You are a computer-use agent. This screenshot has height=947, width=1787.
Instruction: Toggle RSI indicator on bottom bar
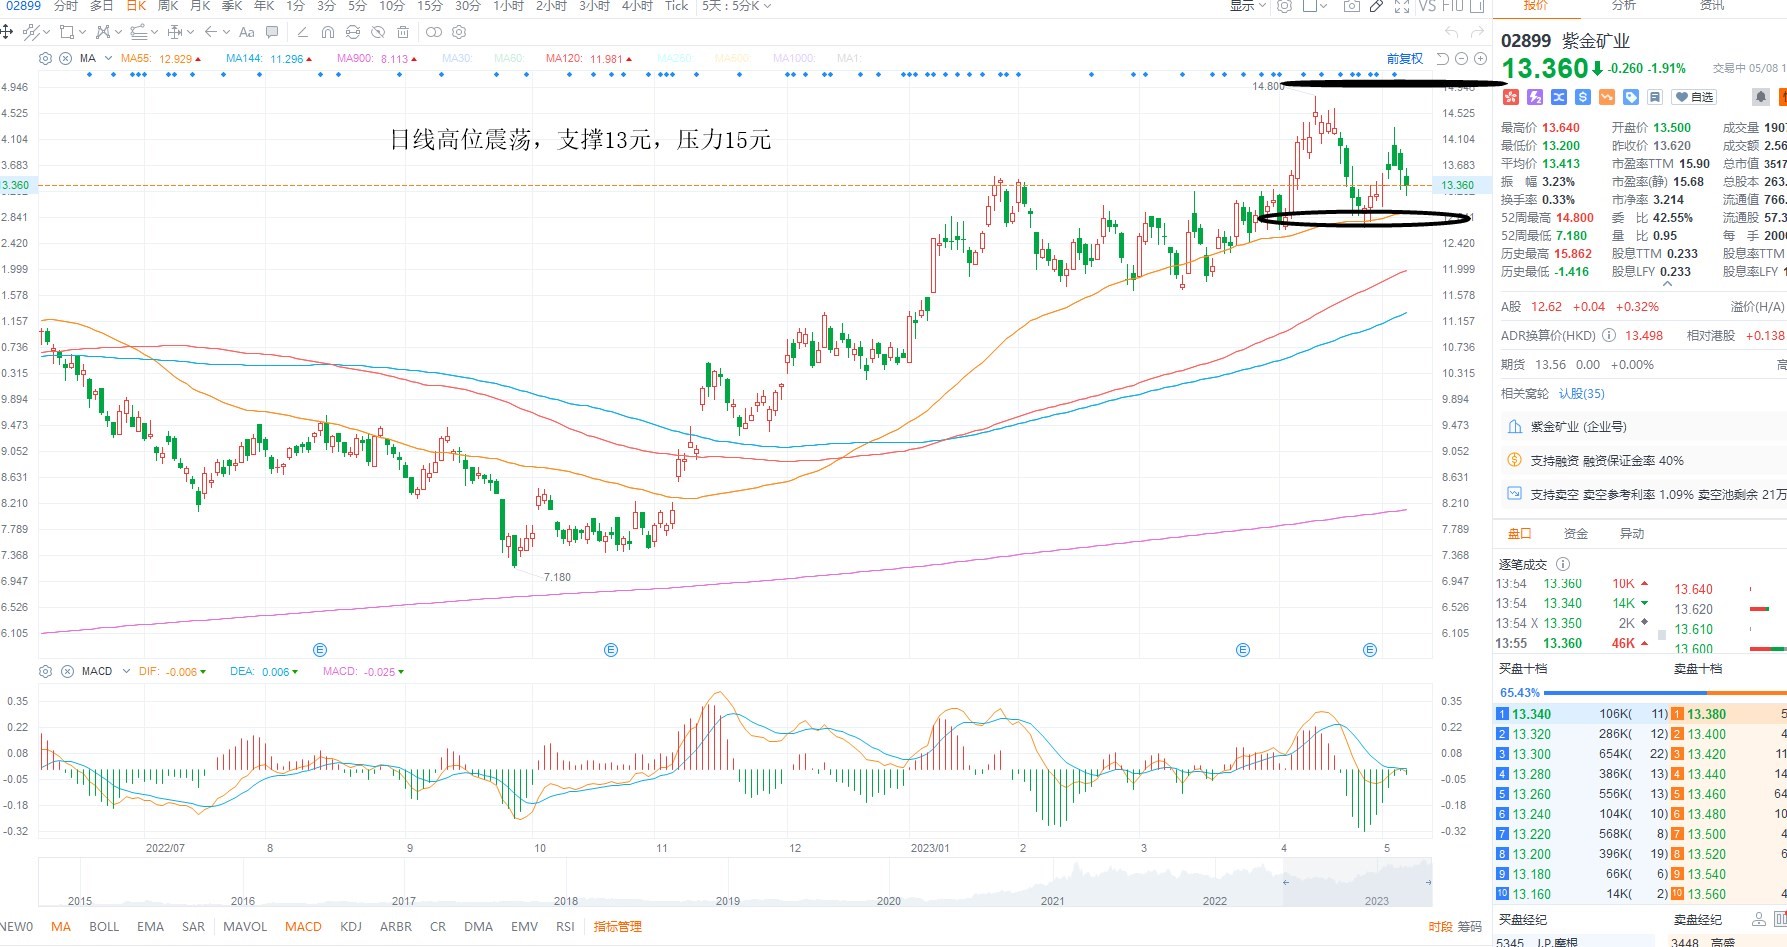(x=565, y=927)
